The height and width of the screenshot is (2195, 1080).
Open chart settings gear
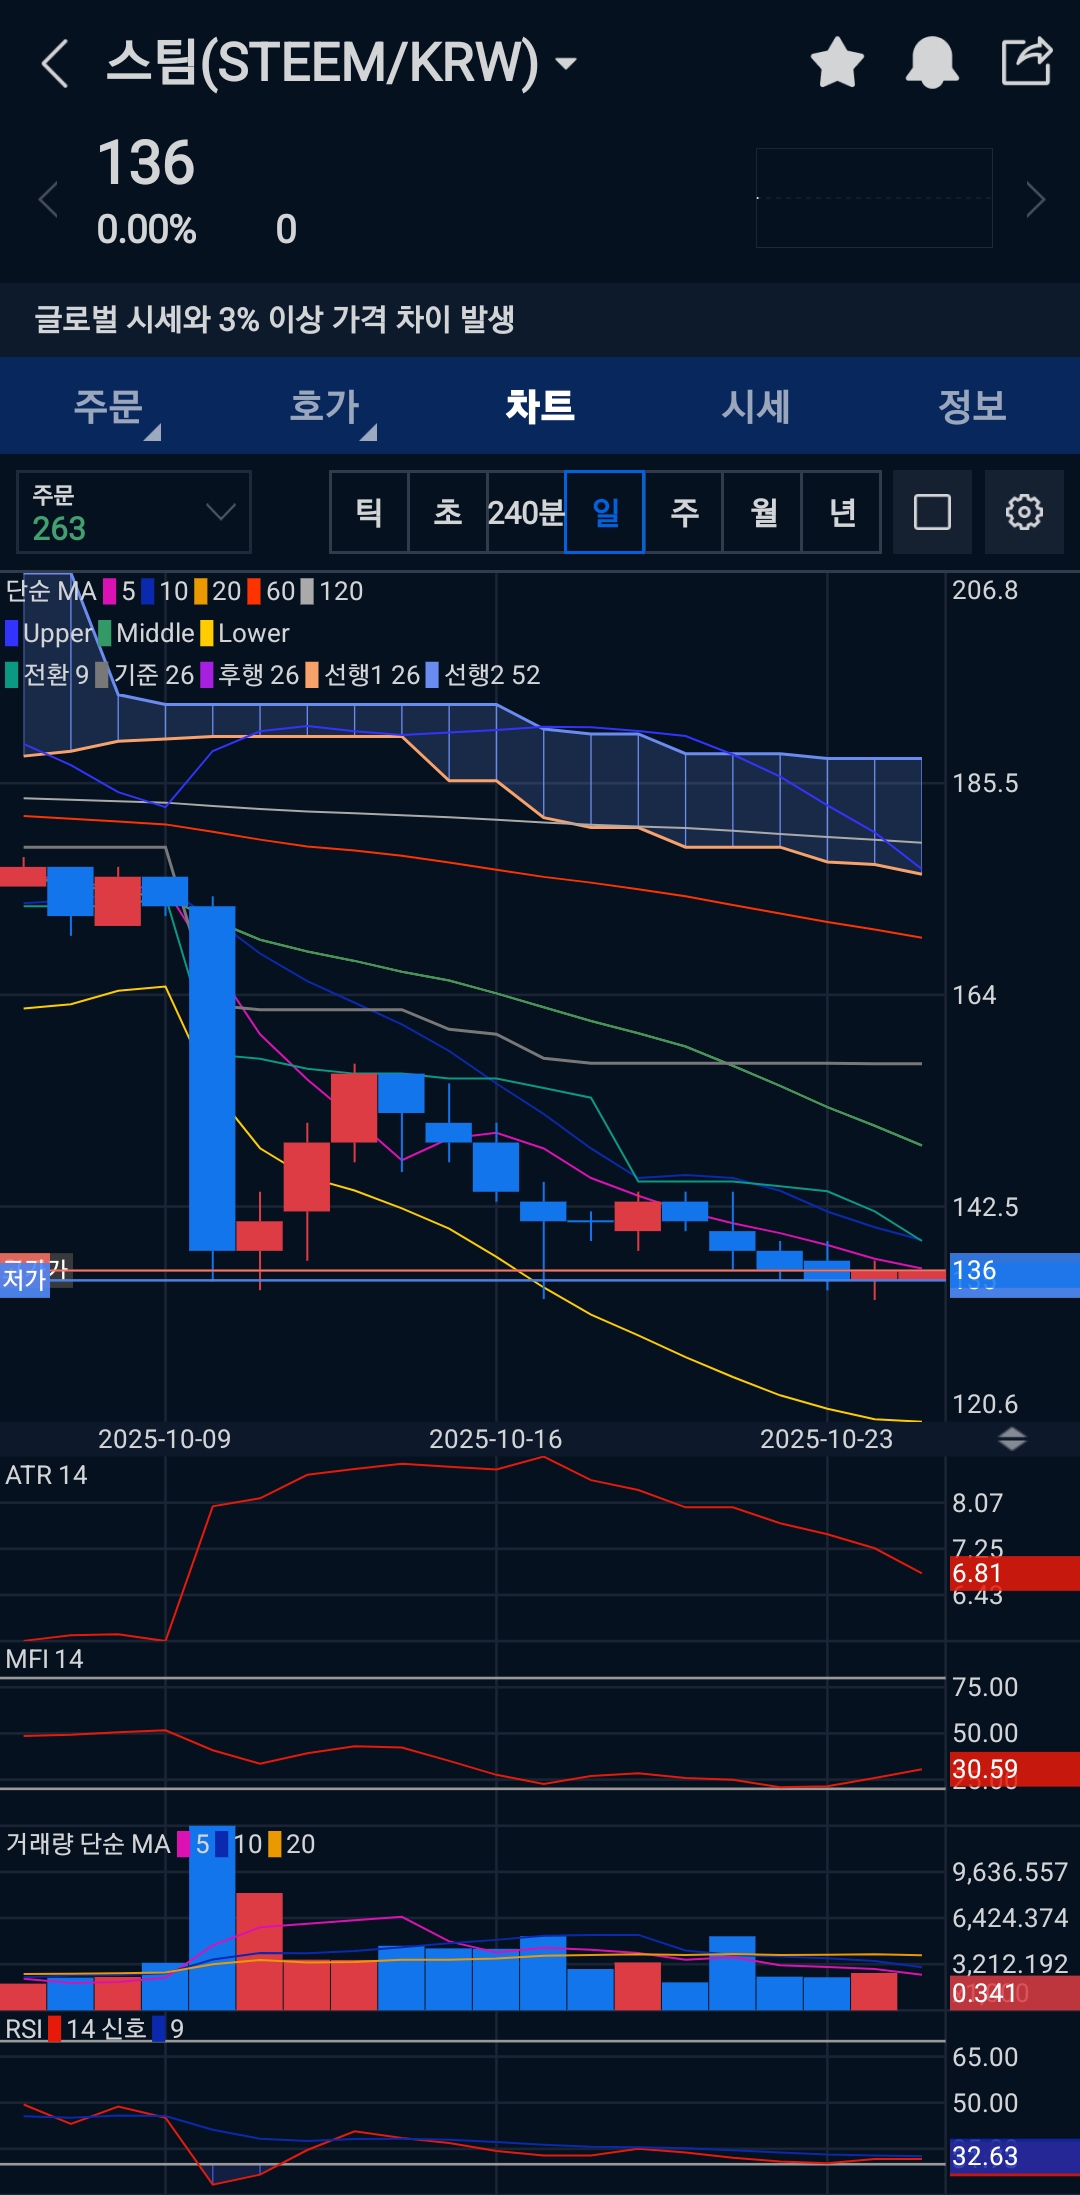(x=1024, y=512)
